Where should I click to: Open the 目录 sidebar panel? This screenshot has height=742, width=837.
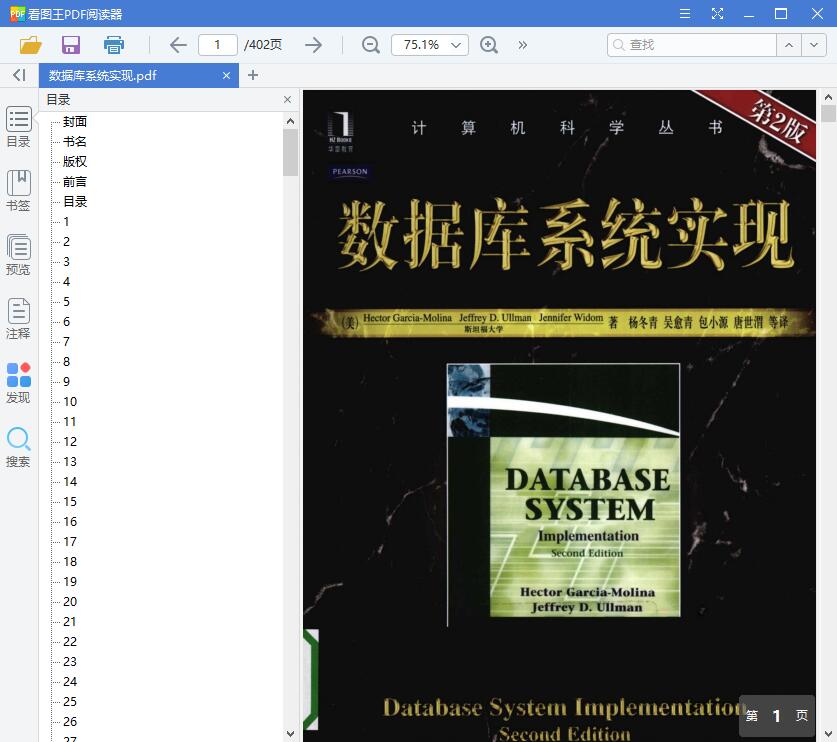point(19,127)
